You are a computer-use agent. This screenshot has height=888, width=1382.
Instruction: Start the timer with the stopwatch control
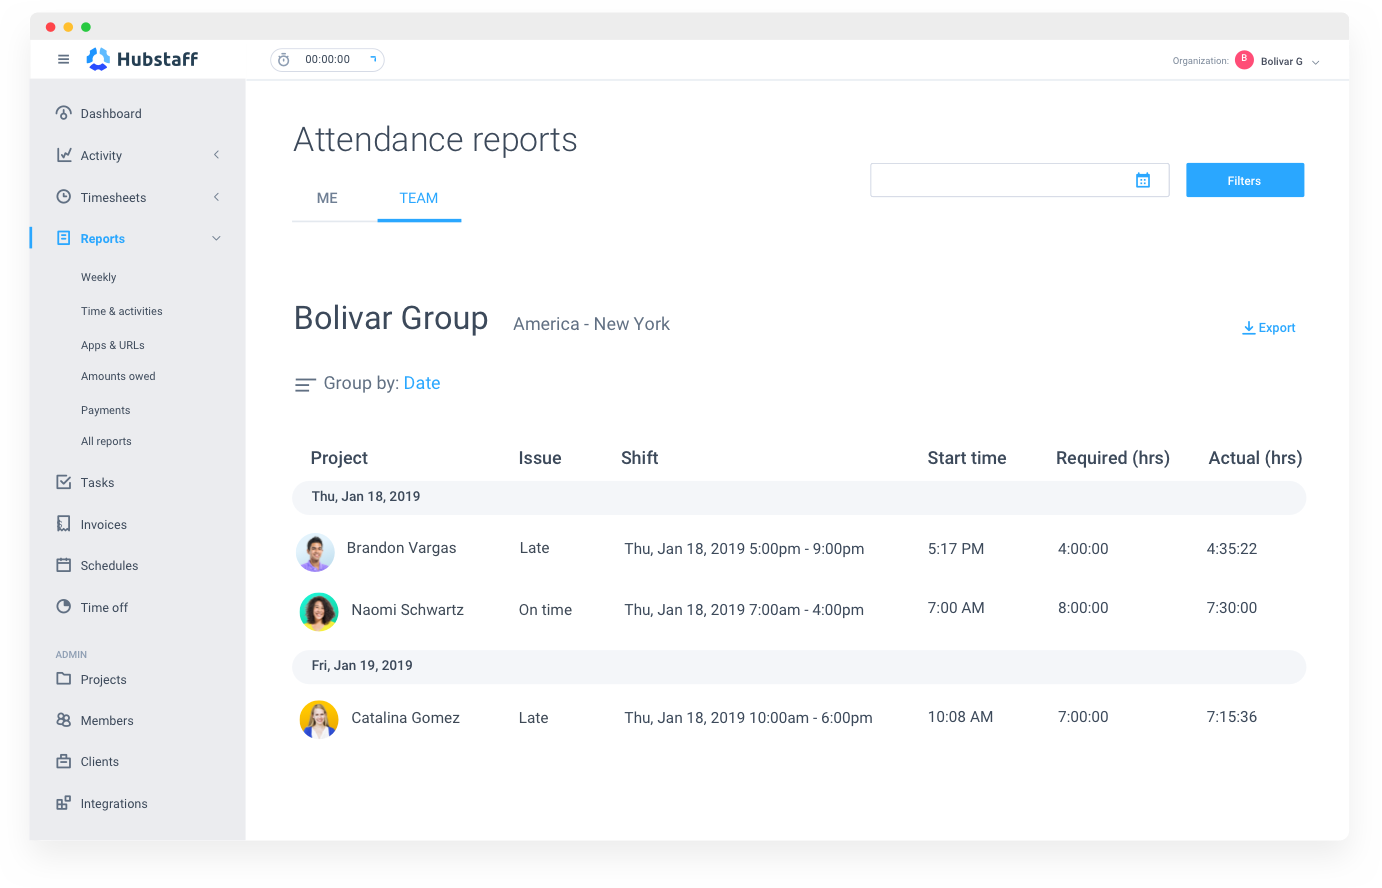(283, 59)
